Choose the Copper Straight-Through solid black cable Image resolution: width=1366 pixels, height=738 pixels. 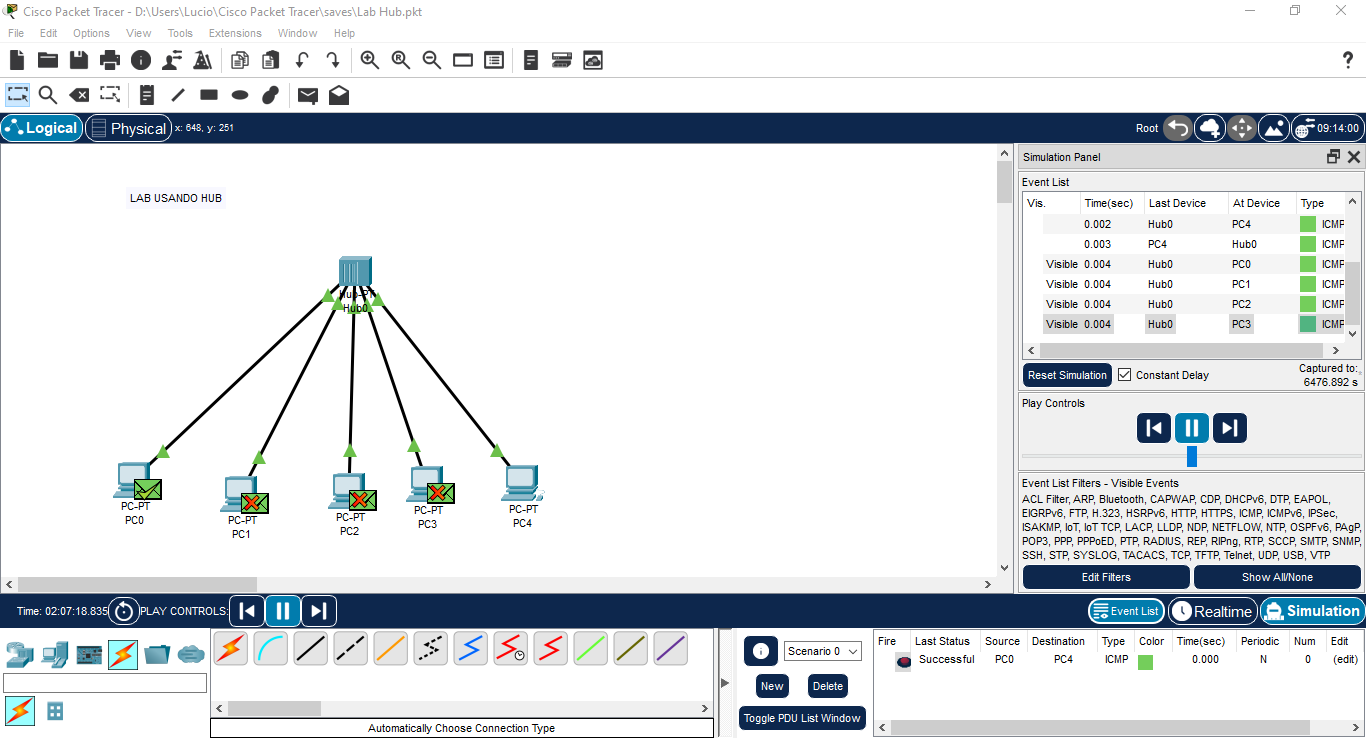[x=311, y=649]
